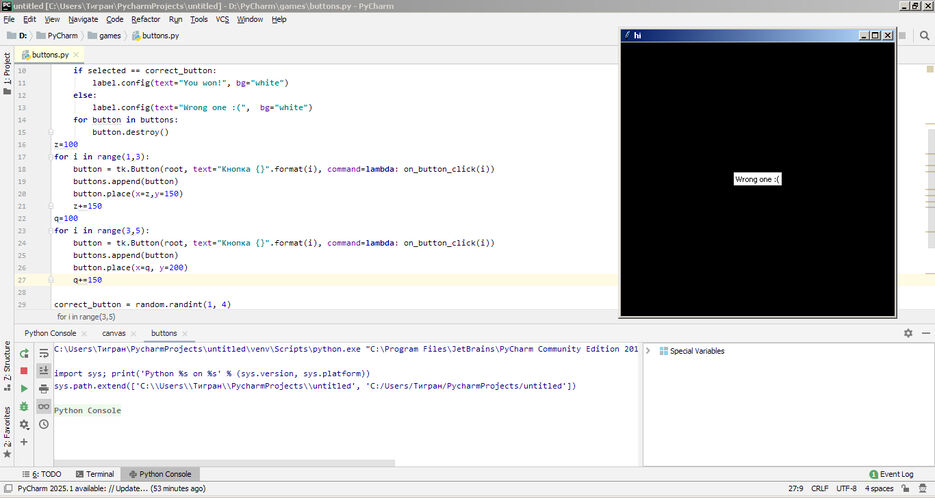Select buttons.py editor tab
Viewport: 935px width, 498px height.
coord(47,54)
